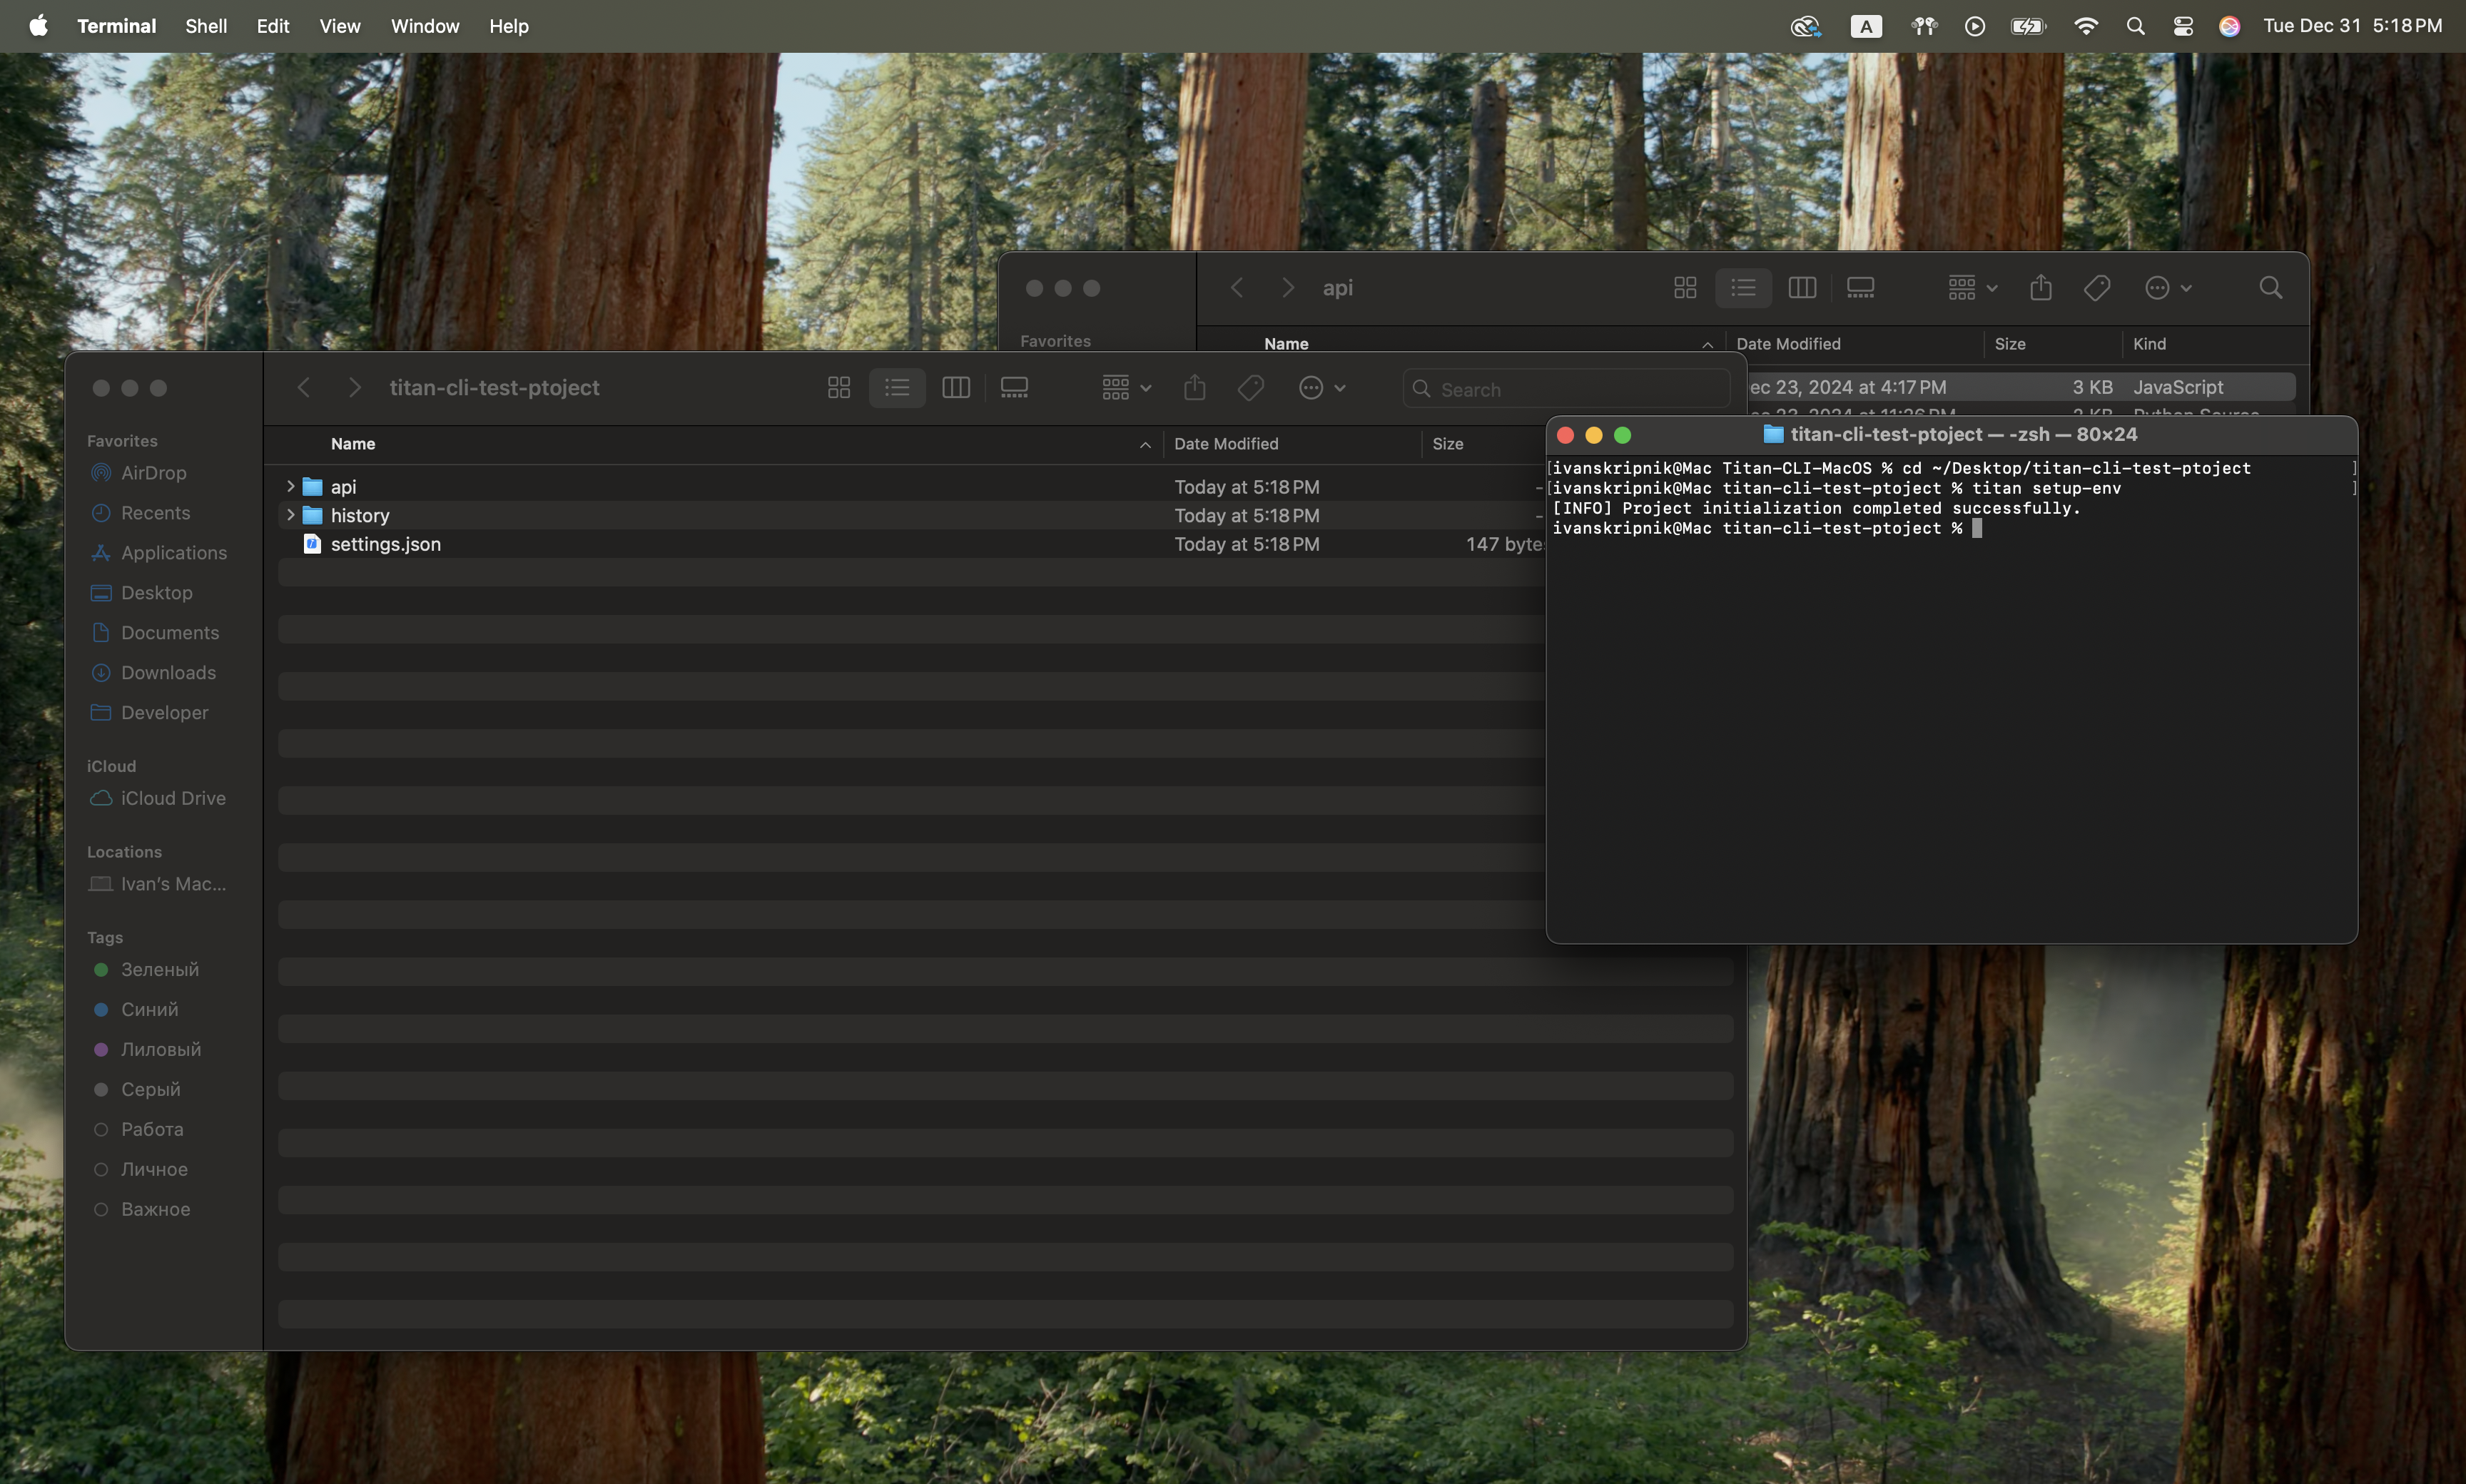This screenshot has height=1484, width=2466.
Task: Click the settings.json file icon
Action: point(312,544)
